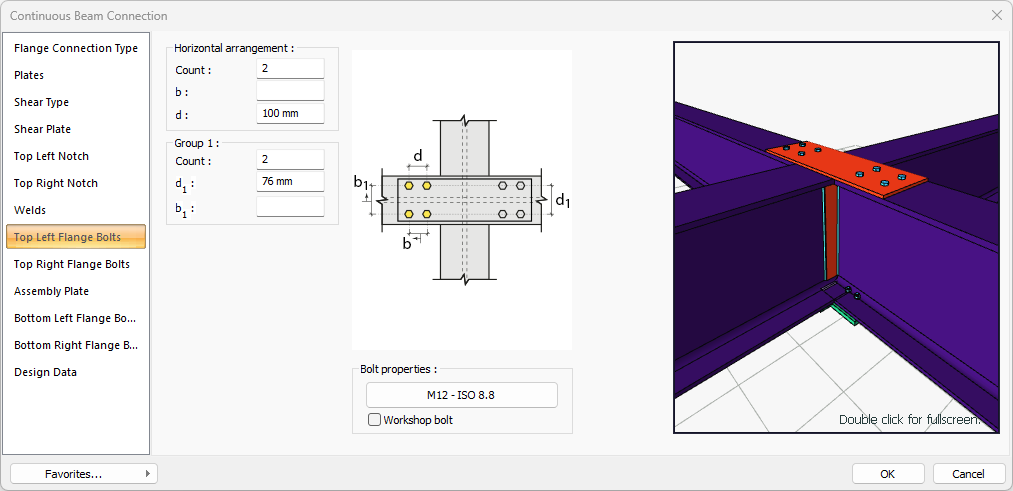Click the Horizontal arrangement Count field
The height and width of the screenshot is (491, 1013).
290,69
